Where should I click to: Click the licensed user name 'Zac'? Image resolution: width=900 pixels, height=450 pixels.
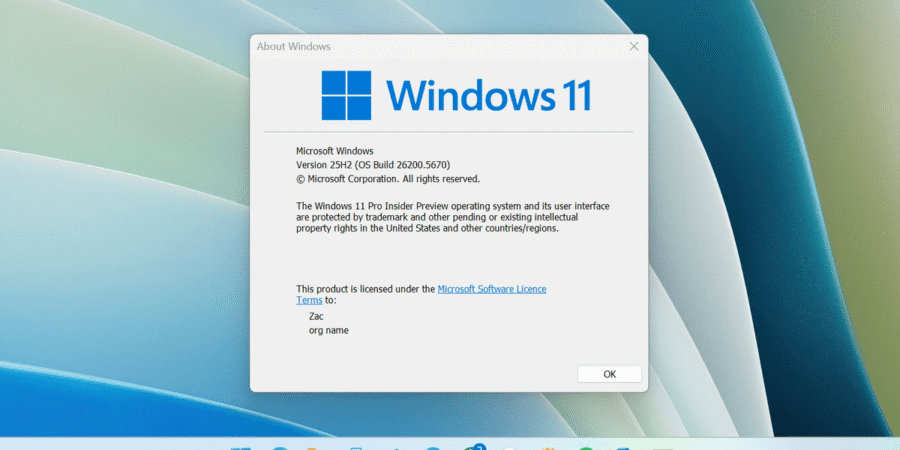(x=316, y=316)
